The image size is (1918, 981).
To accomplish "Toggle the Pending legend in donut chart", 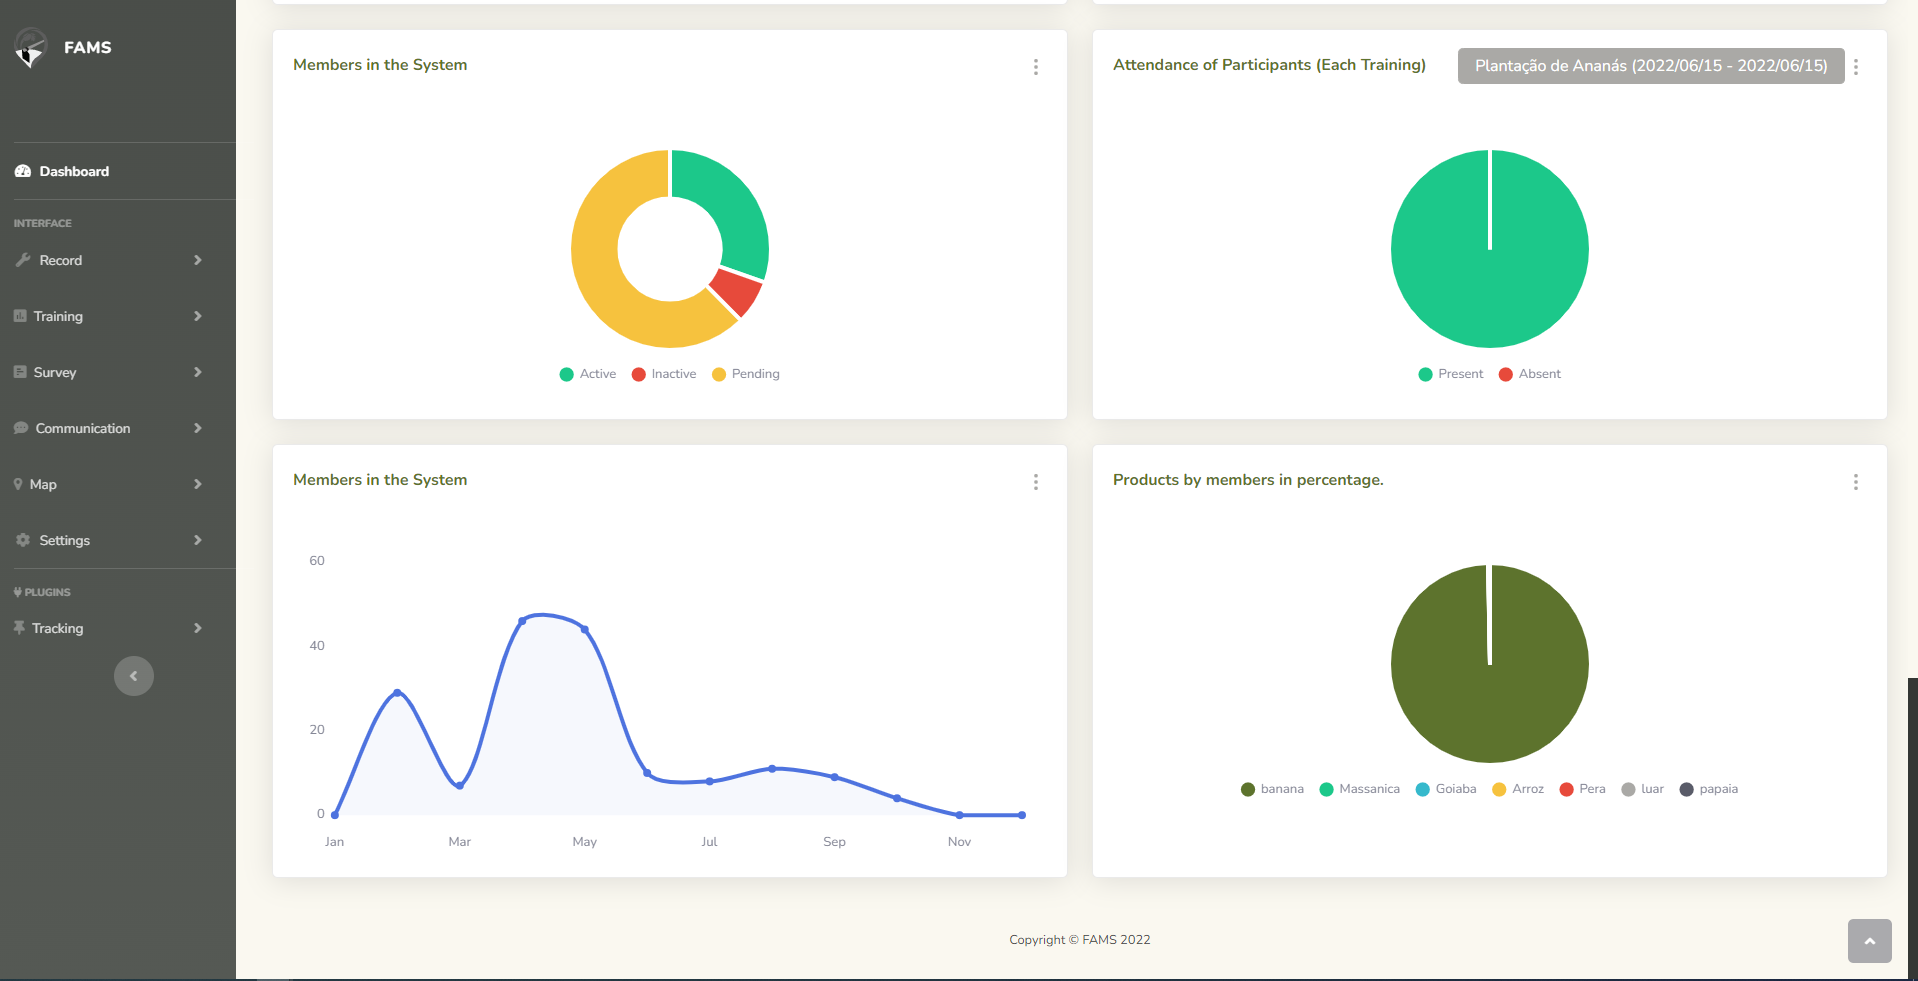I will coord(746,374).
